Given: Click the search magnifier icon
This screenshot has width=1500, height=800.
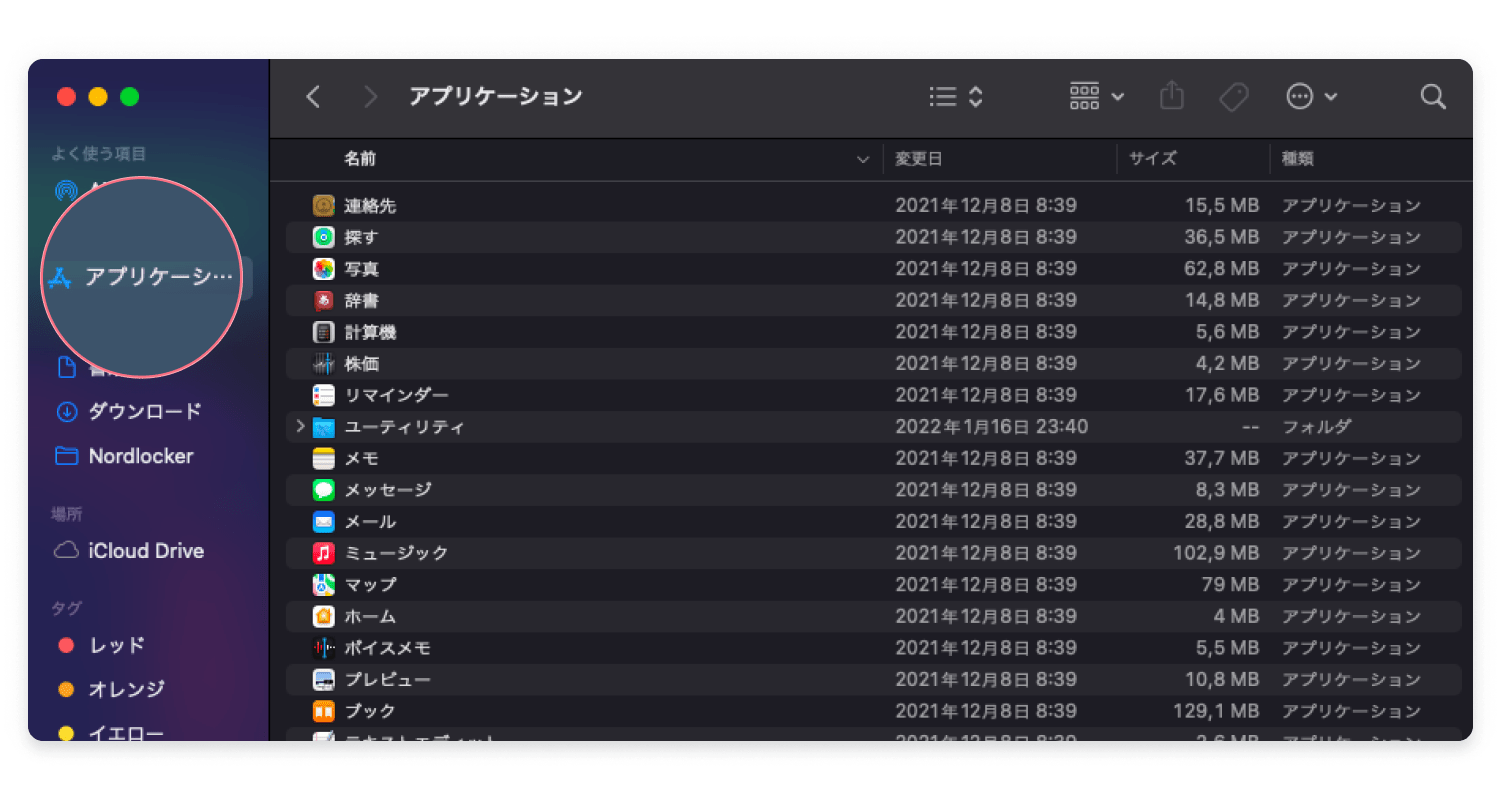Looking at the screenshot, I should click(x=1433, y=97).
